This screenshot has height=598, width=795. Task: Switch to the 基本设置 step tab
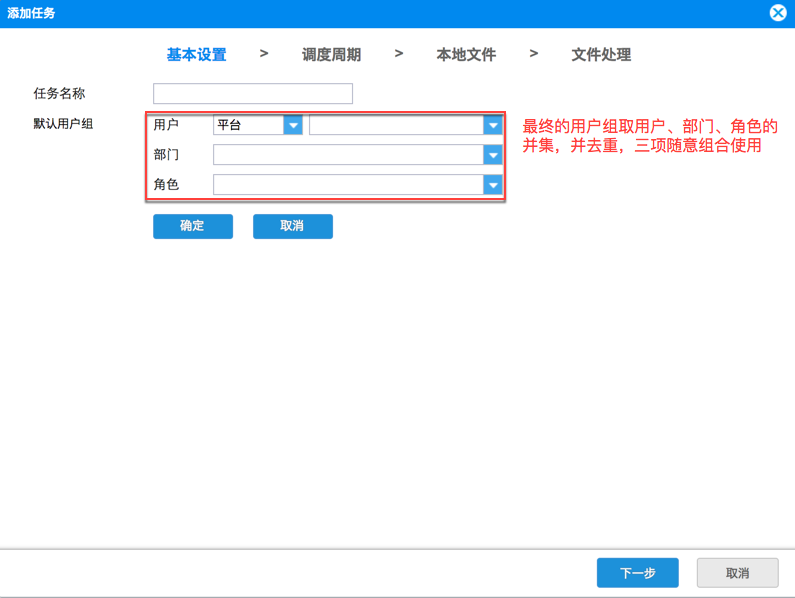197,54
